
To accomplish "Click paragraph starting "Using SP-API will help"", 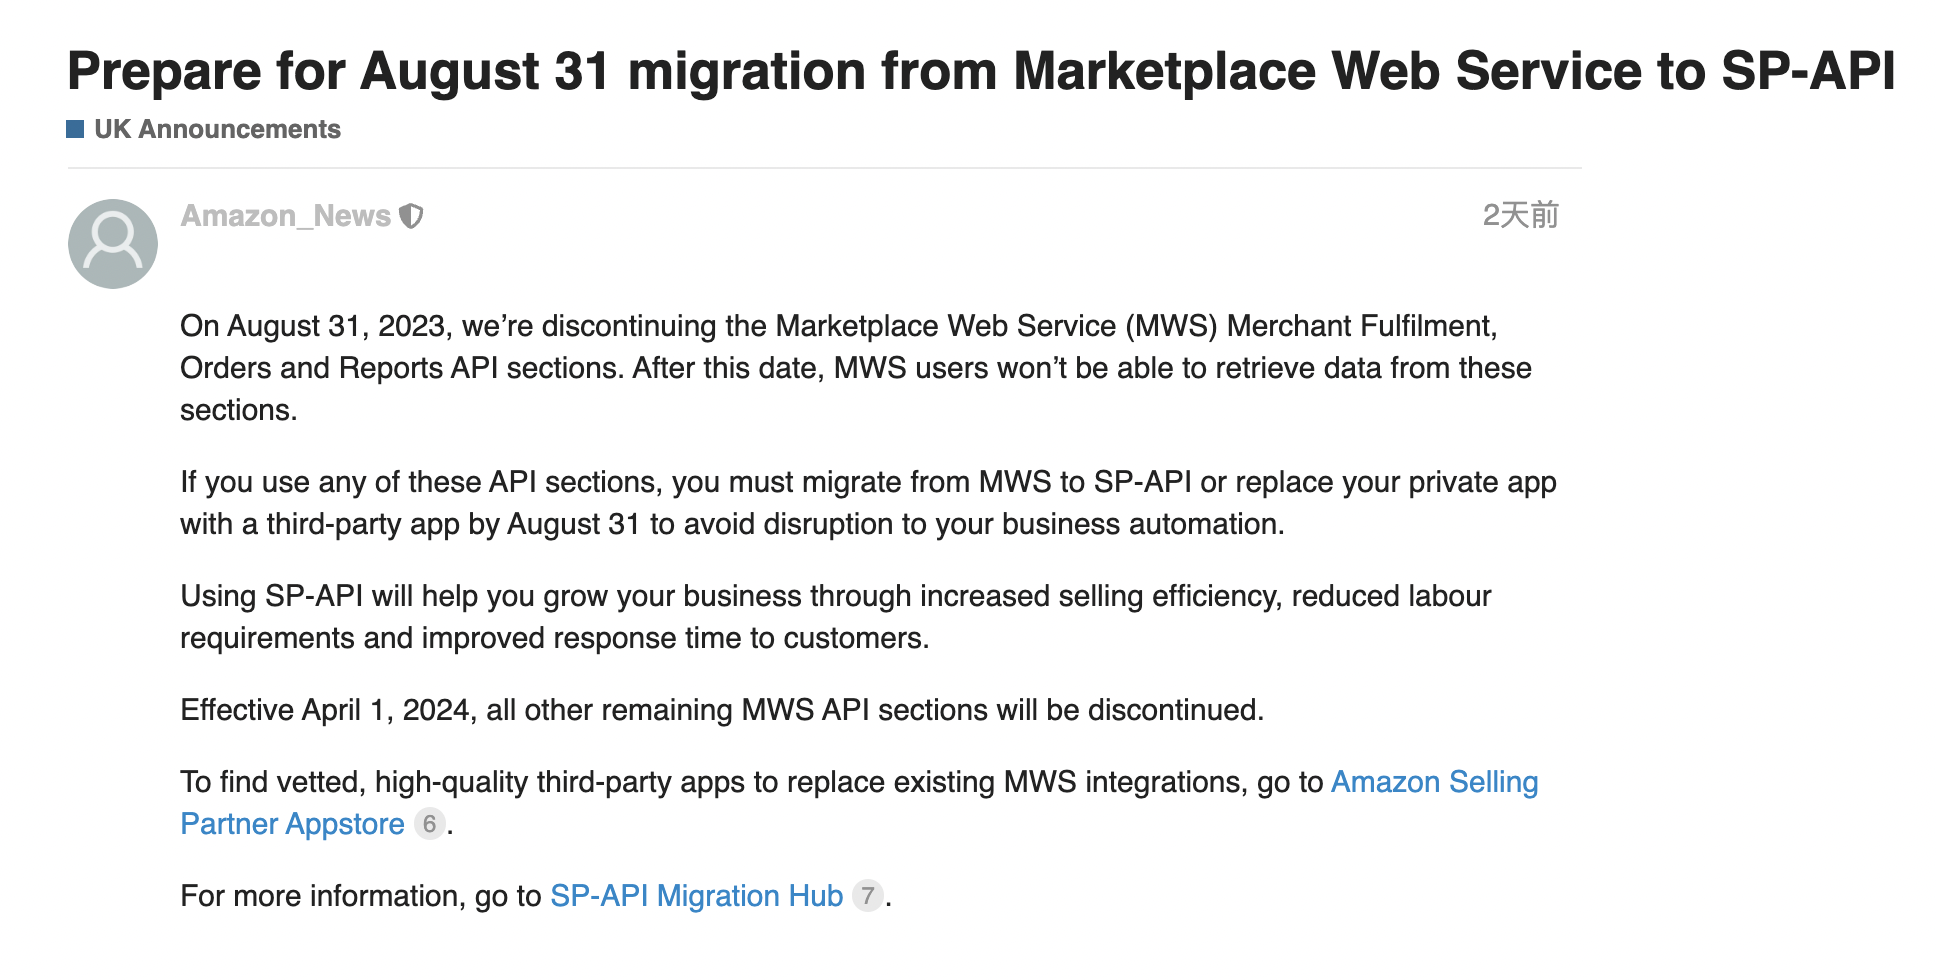I will [x=835, y=596].
